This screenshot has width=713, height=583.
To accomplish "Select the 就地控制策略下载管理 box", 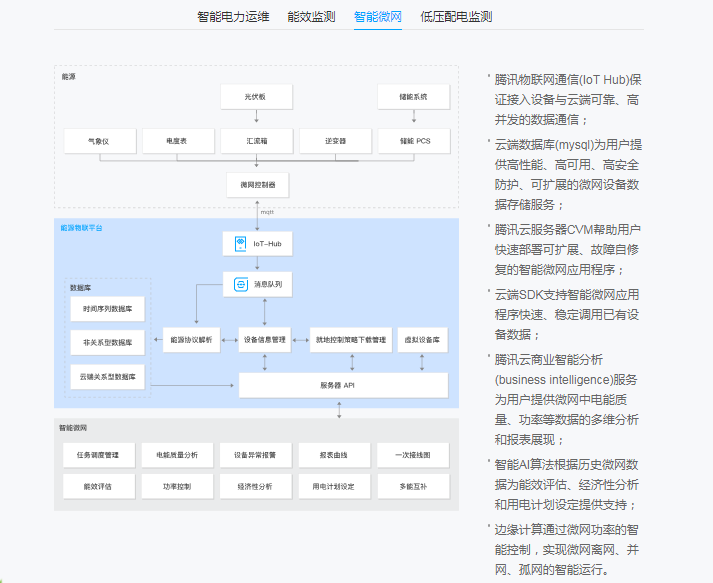I will (351, 340).
